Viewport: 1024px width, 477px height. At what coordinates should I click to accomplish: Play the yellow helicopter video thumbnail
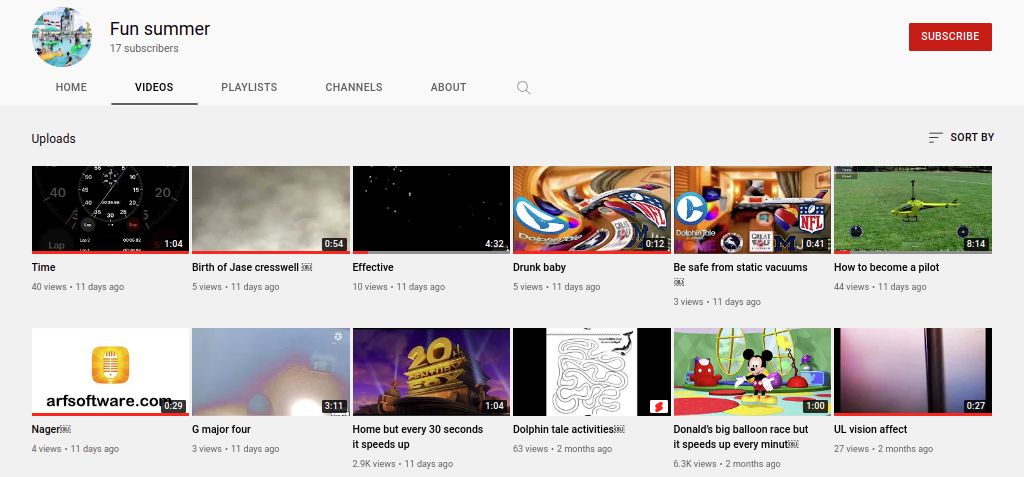click(x=913, y=210)
